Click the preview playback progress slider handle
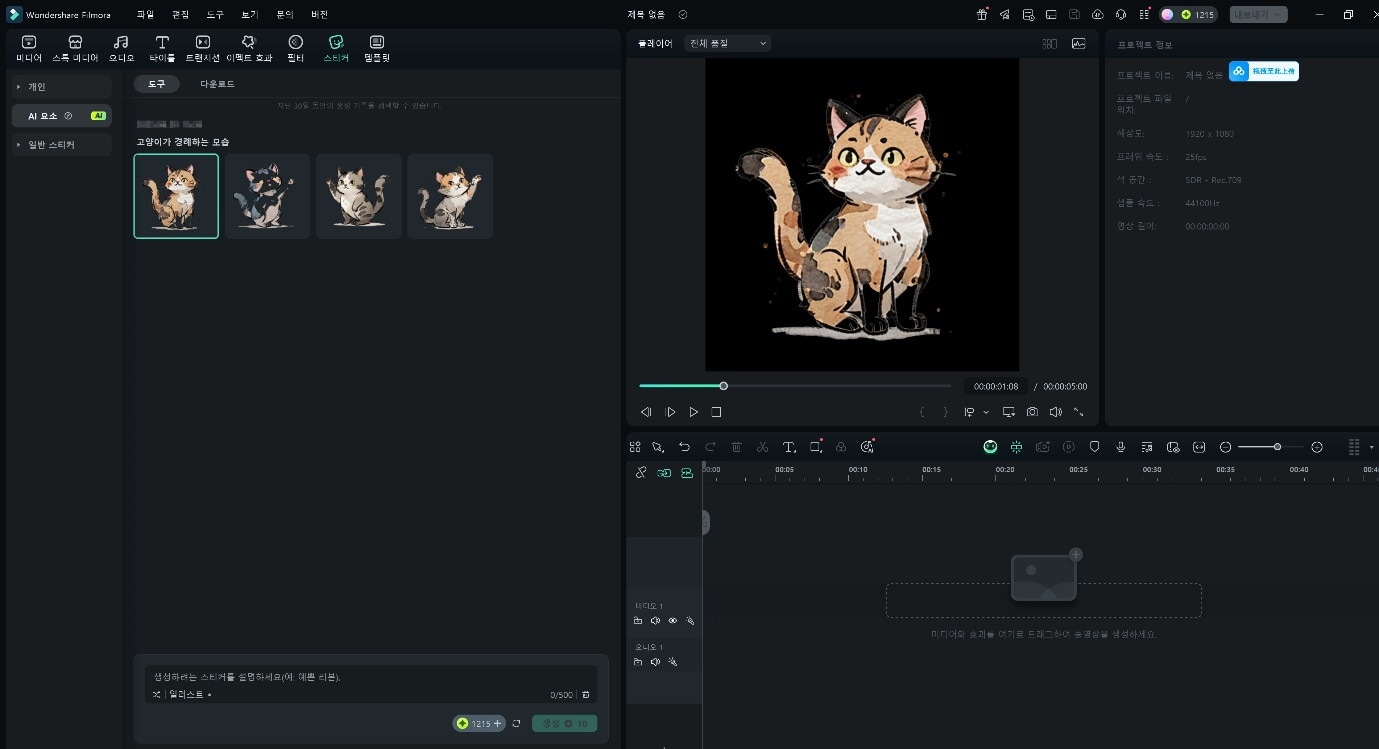 pyautogui.click(x=723, y=386)
